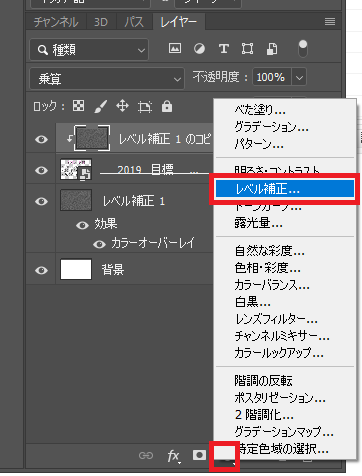Choose 階調の反転 from the menu
The width and height of the screenshot is (362, 476).
pos(285,380)
